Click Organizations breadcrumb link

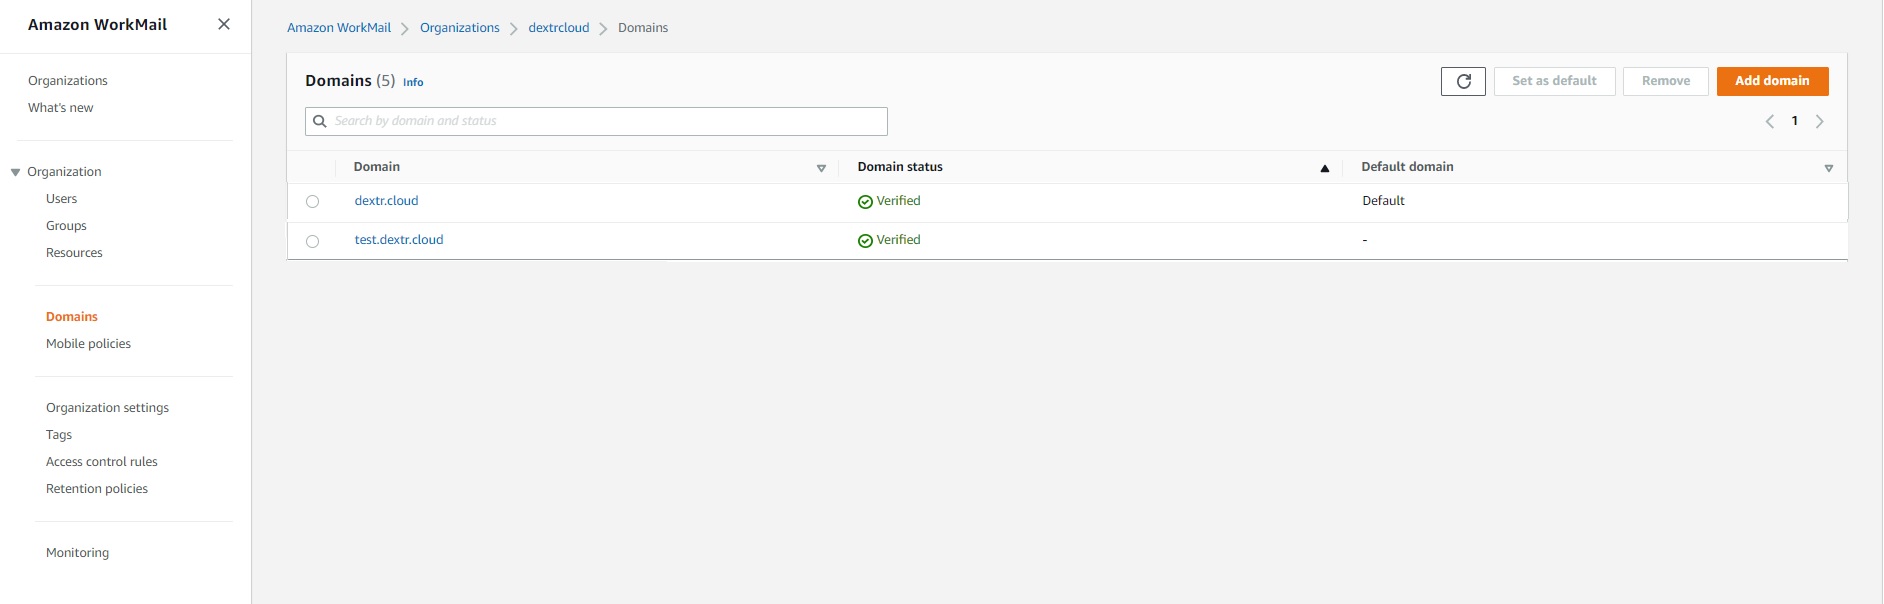[460, 28]
